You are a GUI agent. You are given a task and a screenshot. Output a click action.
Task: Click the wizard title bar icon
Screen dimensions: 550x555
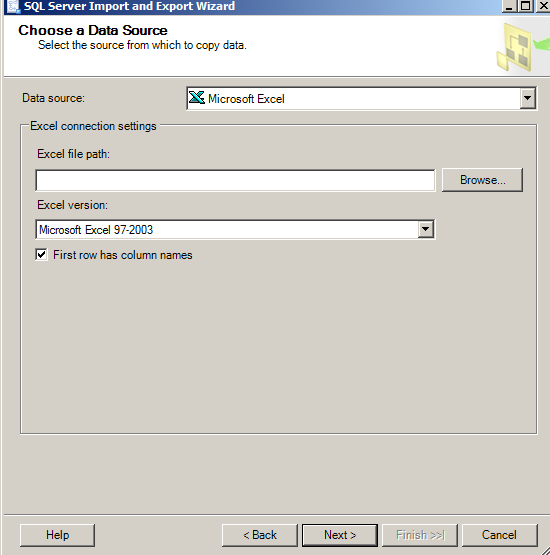[x=13, y=6]
